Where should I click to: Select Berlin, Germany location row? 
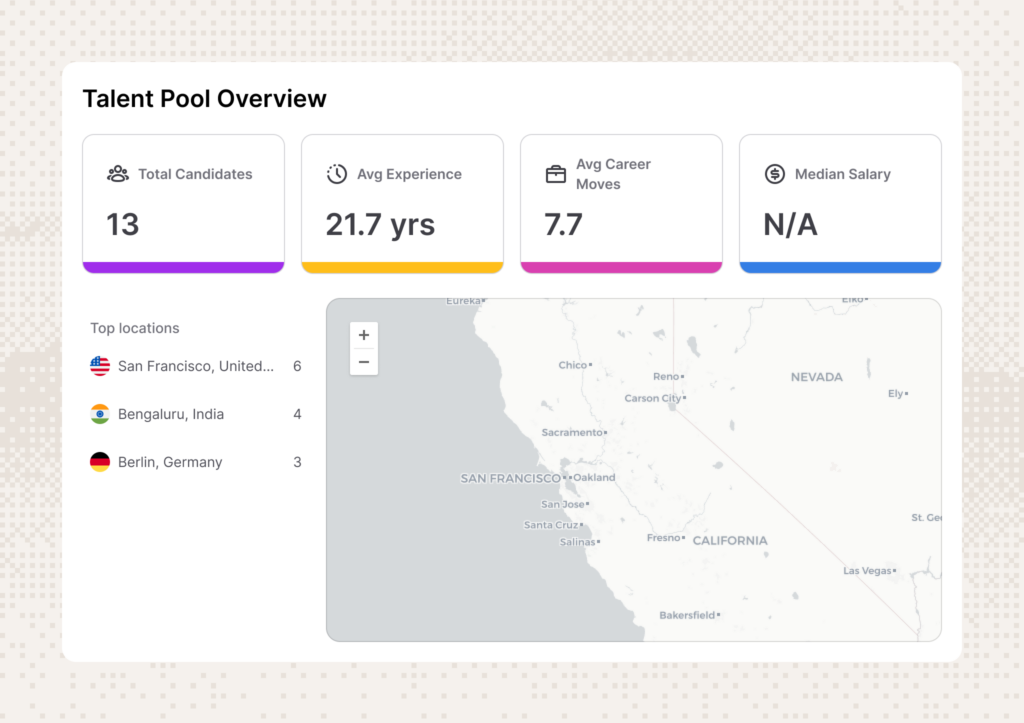point(196,462)
